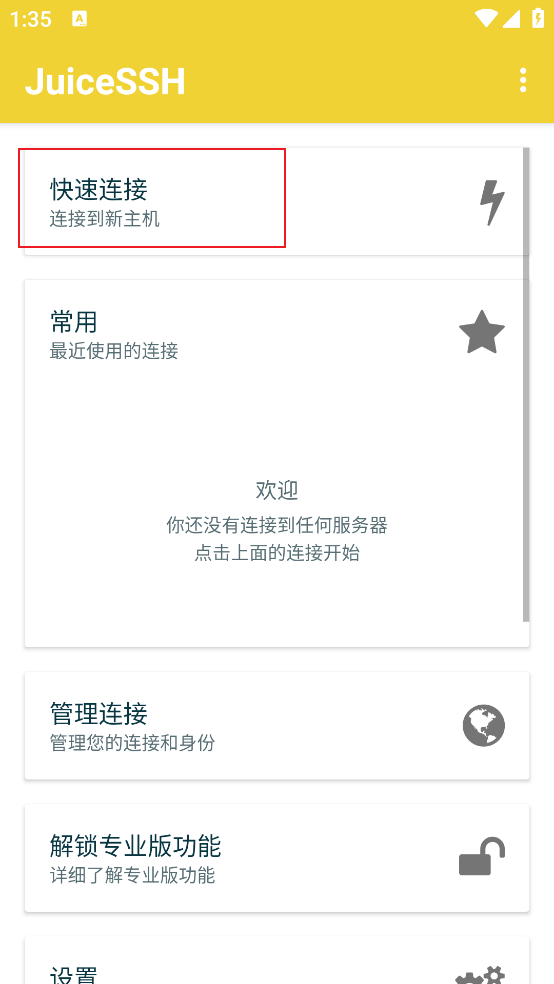Open 快速连接 to connect new host

[x=277, y=201]
